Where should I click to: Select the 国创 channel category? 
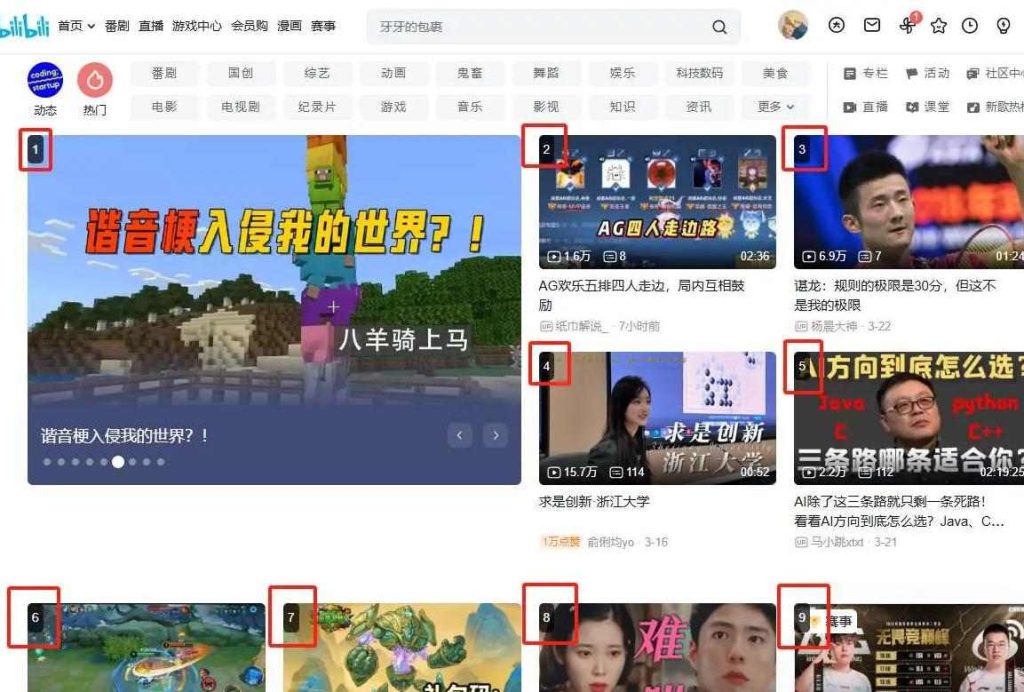point(240,73)
